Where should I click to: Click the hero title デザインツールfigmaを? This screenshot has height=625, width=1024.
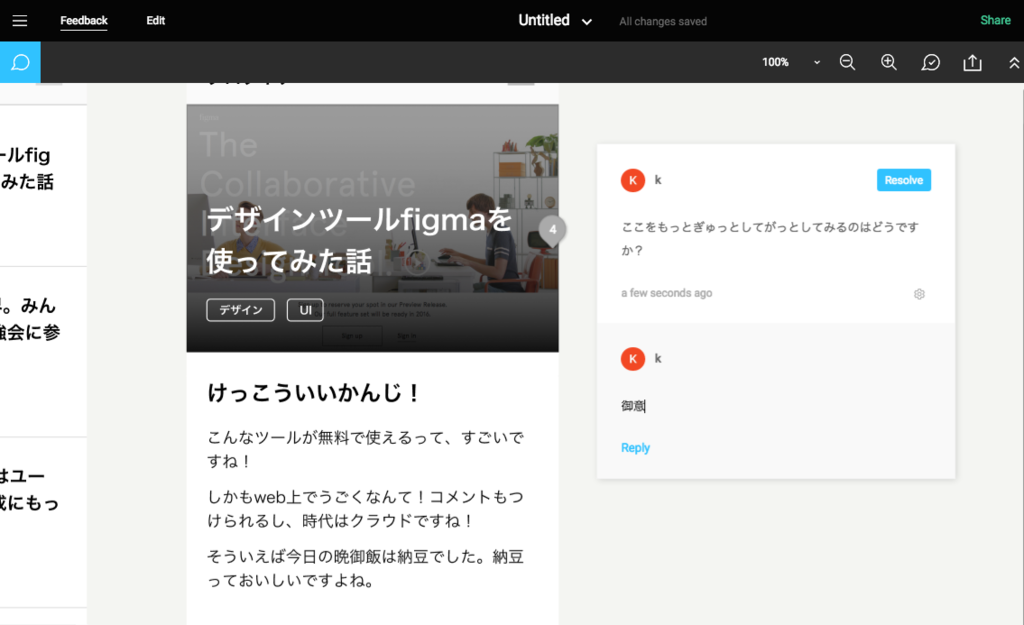(359, 219)
